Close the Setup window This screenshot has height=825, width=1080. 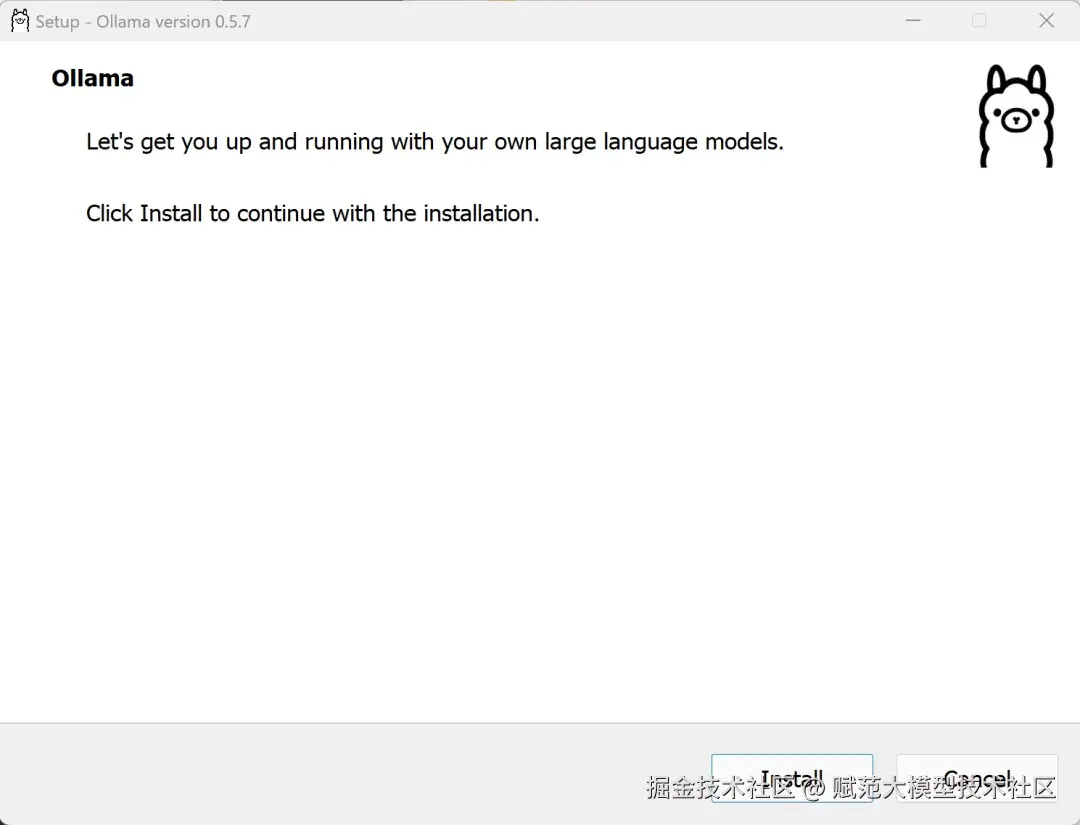[x=1046, y=21]
